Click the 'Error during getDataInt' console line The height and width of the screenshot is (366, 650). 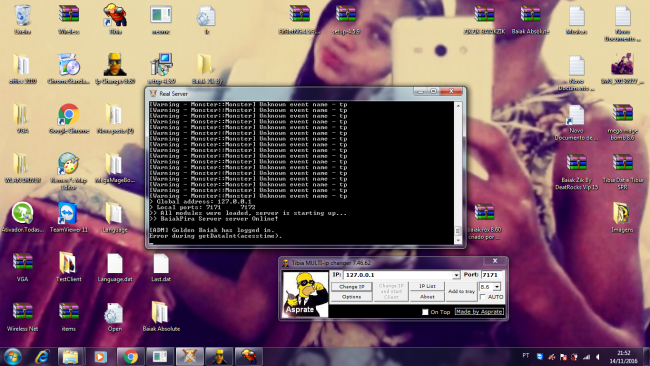[216, 236]
